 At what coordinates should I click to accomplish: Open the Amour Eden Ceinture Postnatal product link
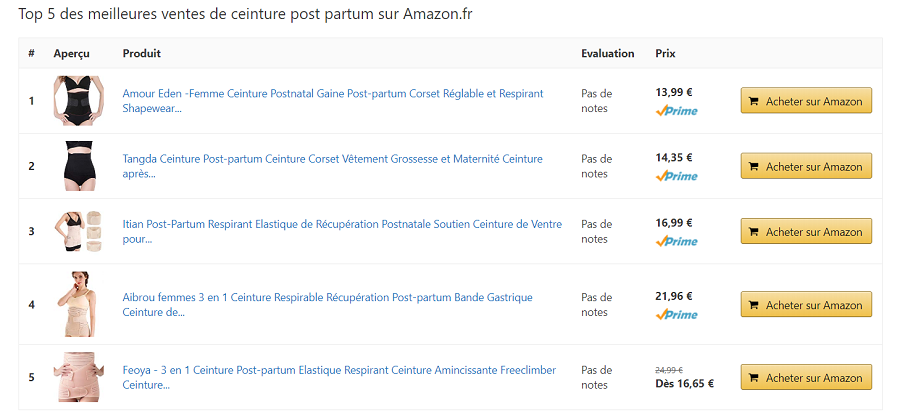click(333, 101)
